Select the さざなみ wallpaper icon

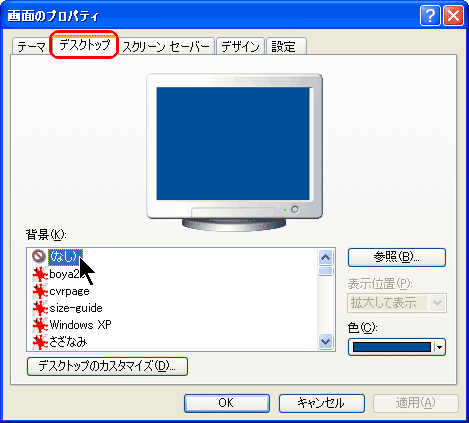[x=40, y=342]
